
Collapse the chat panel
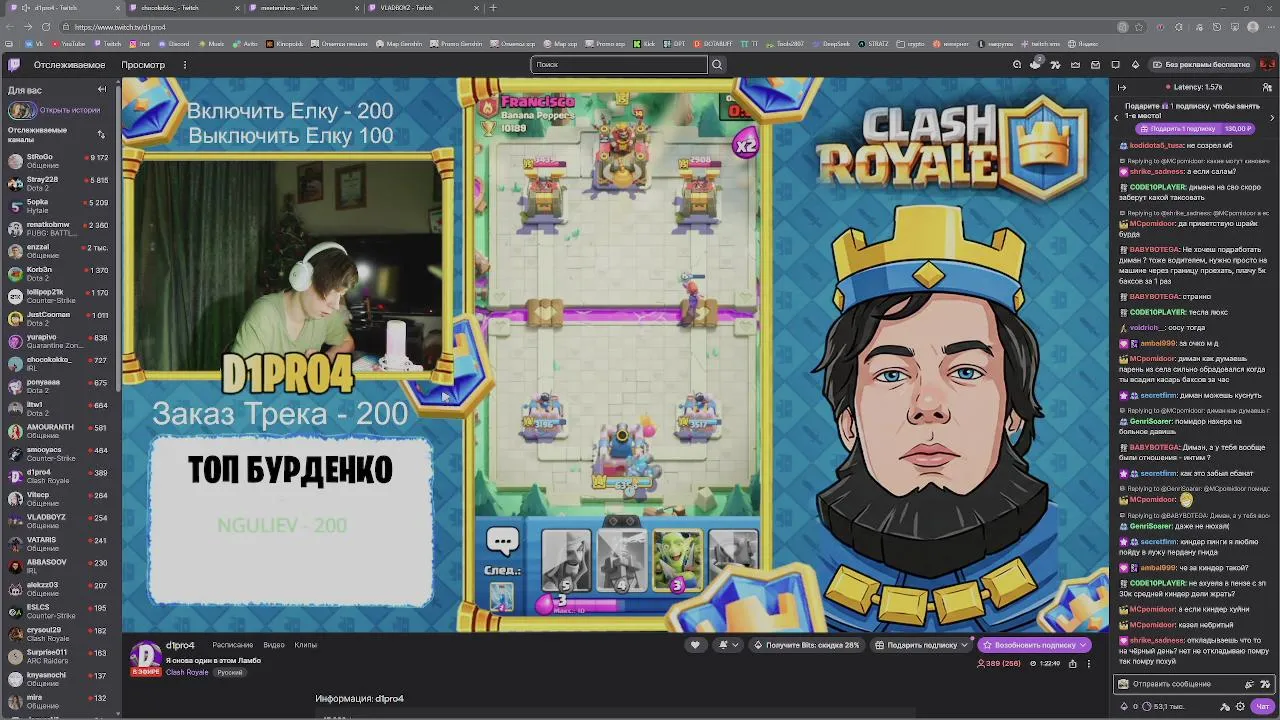(1122, 87)
